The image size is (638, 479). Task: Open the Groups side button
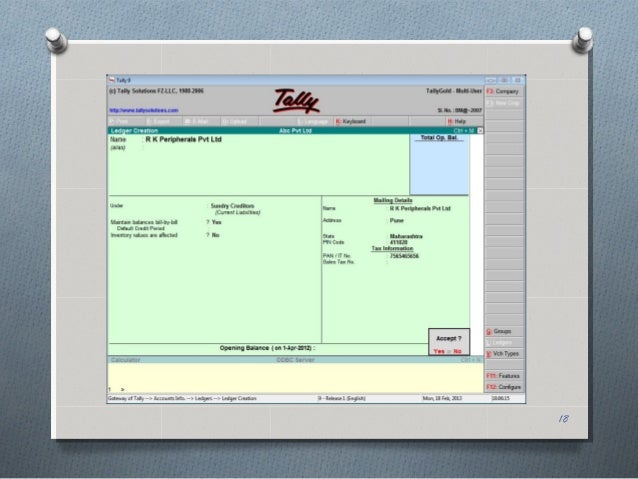click(504, 331)
